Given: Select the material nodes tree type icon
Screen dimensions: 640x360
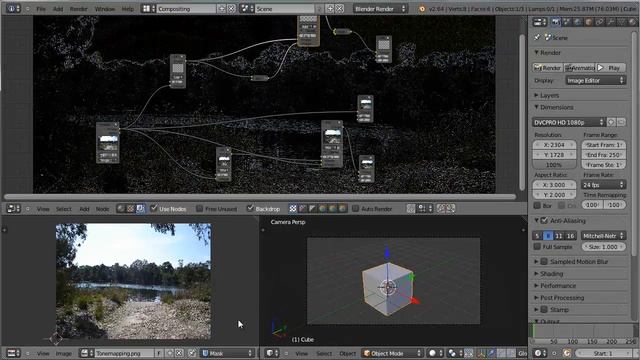Looking at the screenshot, I should pos(121,209).
